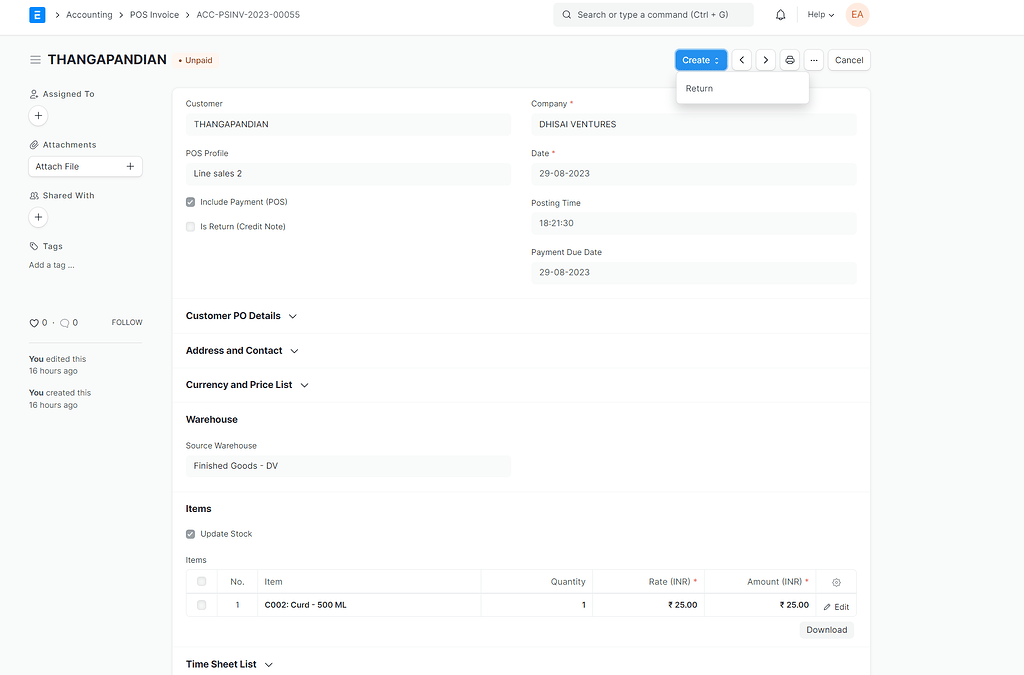1024x675 pixels.
Task: Select Return from the Create menu
Action: pyautogui.click(x=698, y=88)
